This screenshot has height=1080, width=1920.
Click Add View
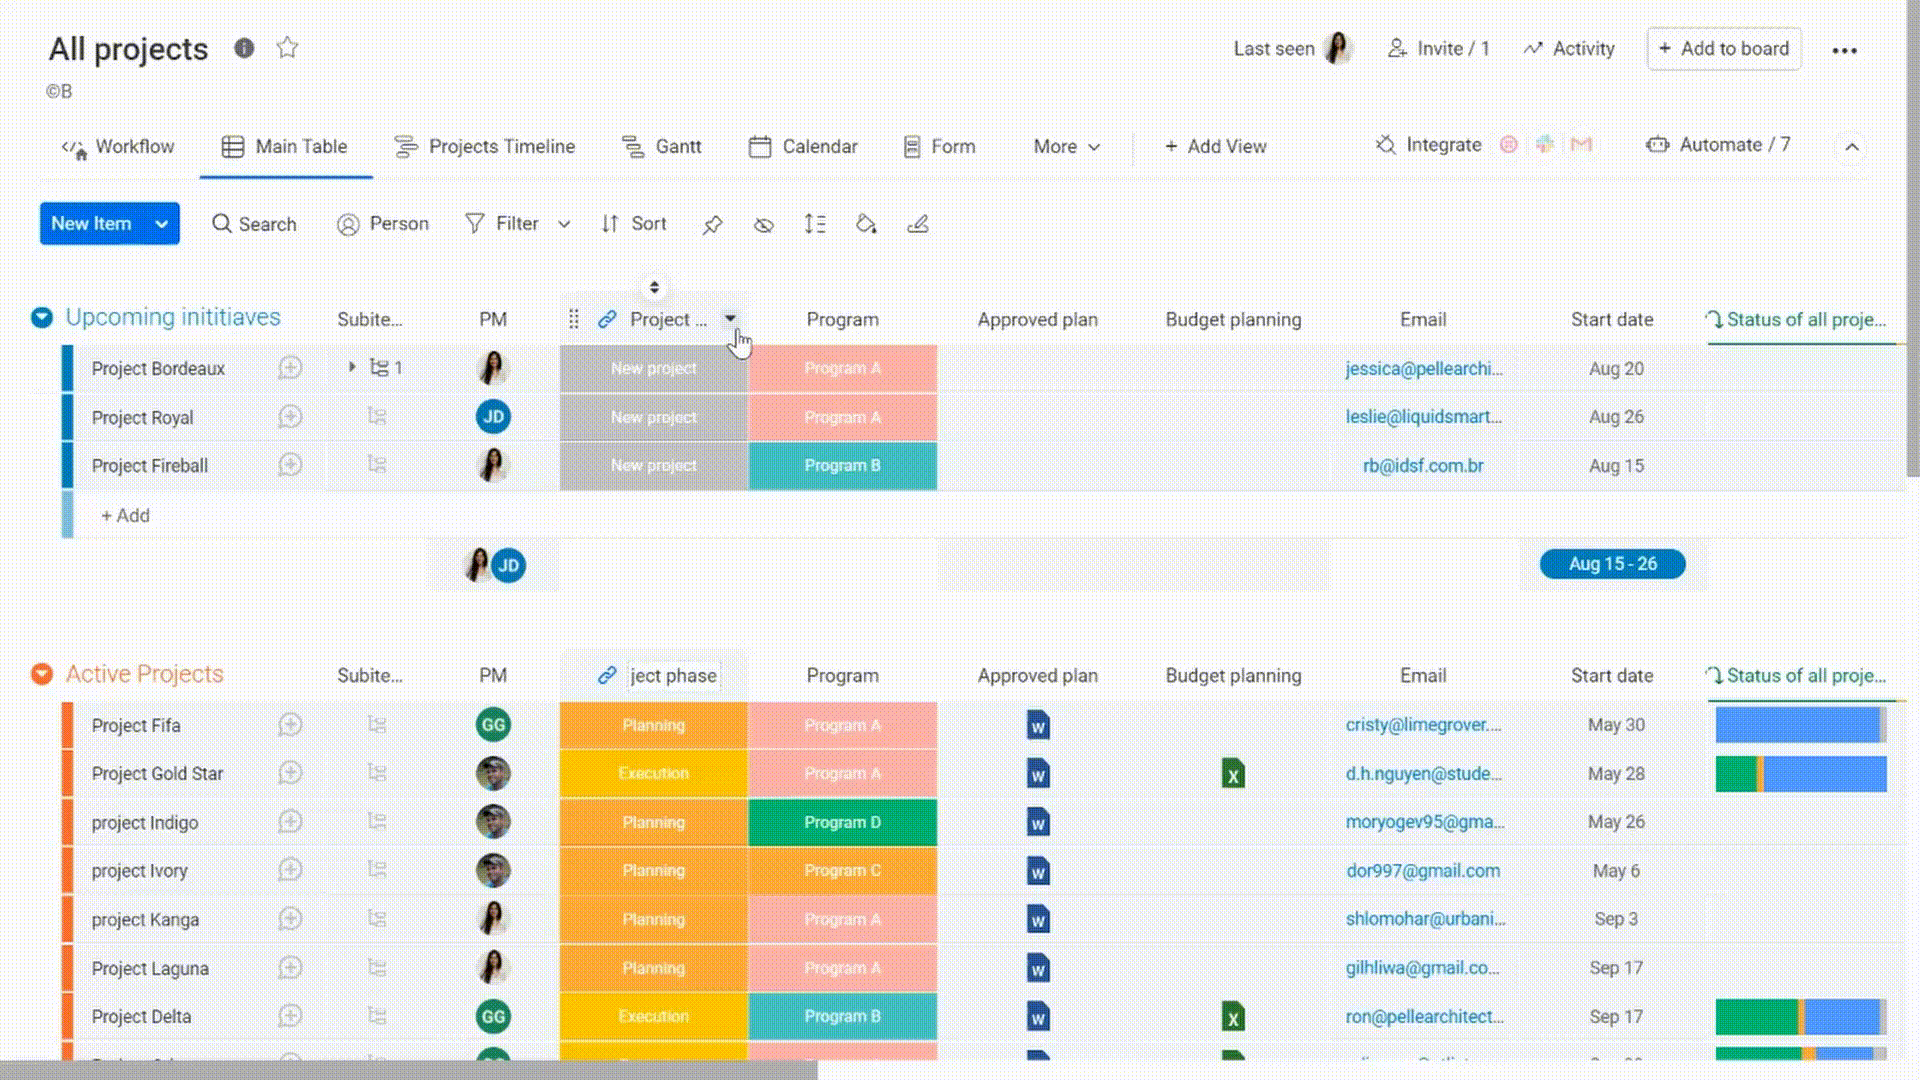click(1215, 147)
